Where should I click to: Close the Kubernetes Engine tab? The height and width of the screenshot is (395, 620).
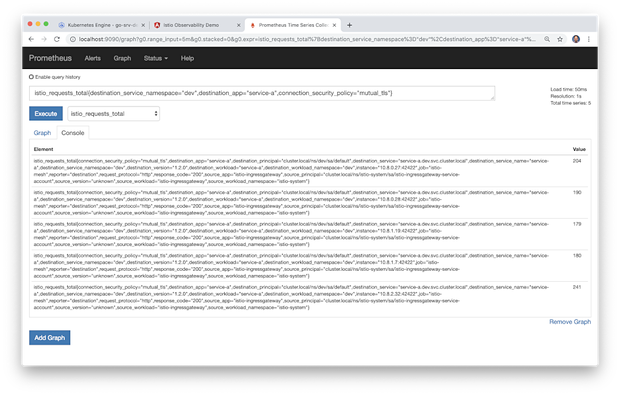pyautogui.click(x=143, y=25)
